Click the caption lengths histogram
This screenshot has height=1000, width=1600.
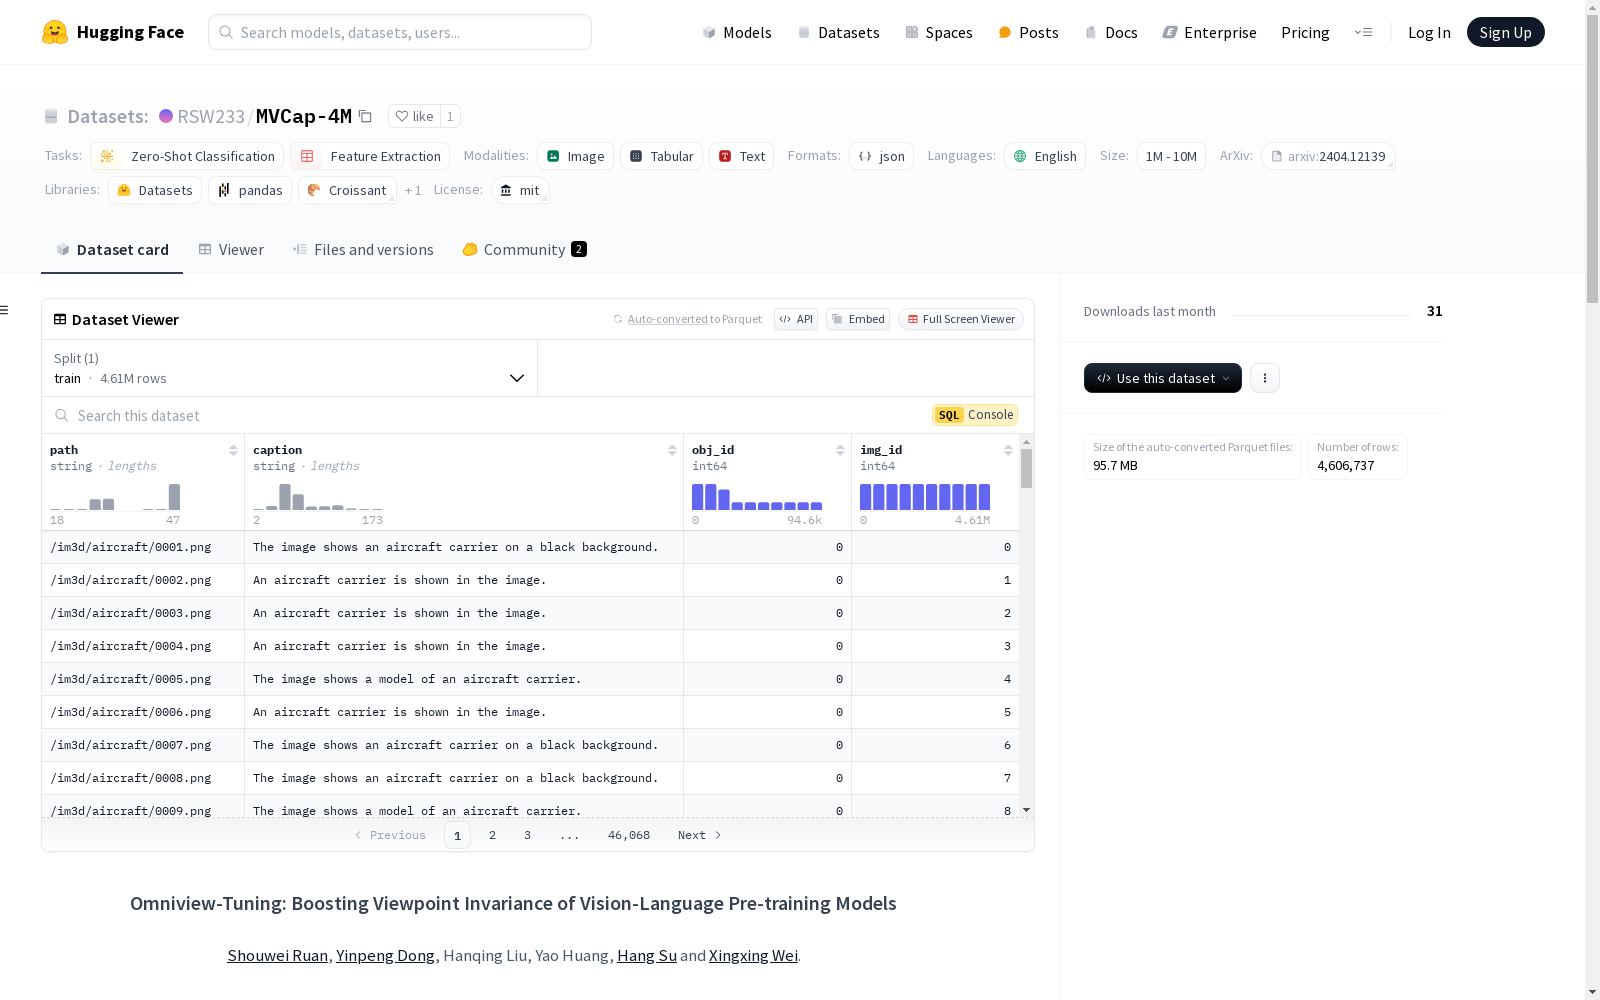(x=318, y=497)
